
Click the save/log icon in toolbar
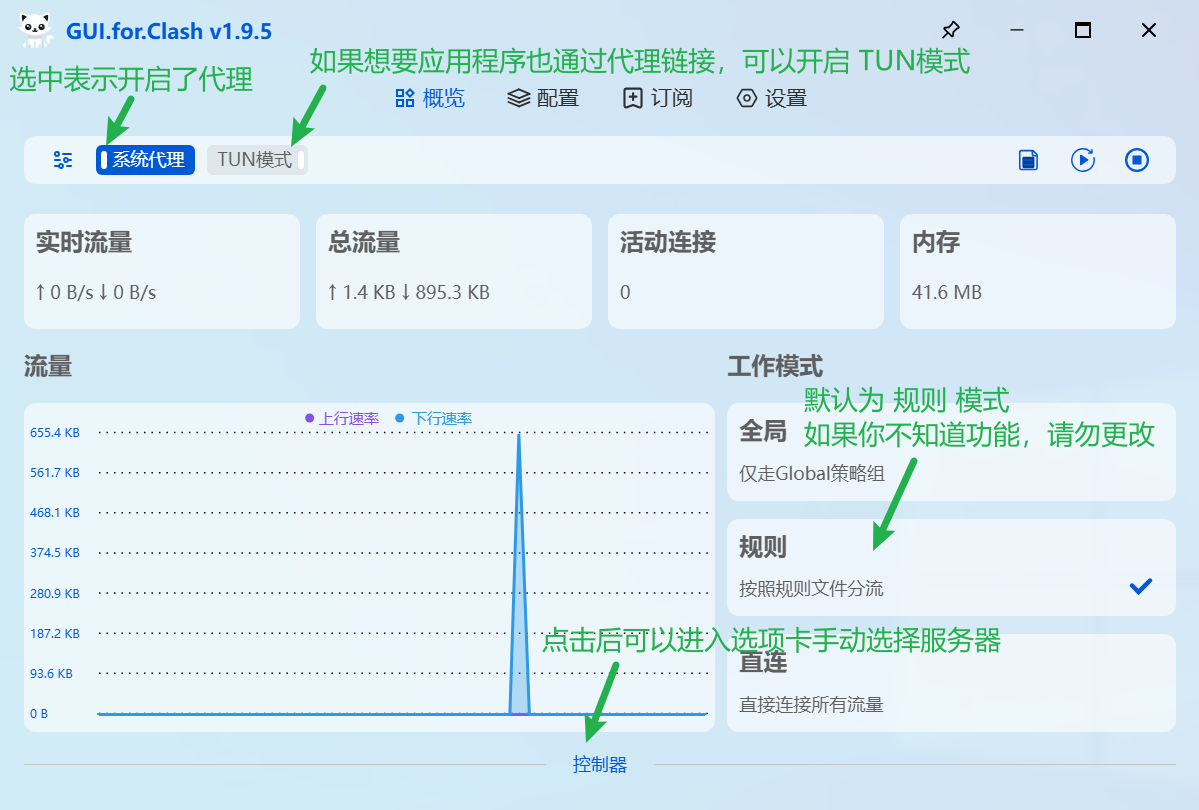point(1028,160)
